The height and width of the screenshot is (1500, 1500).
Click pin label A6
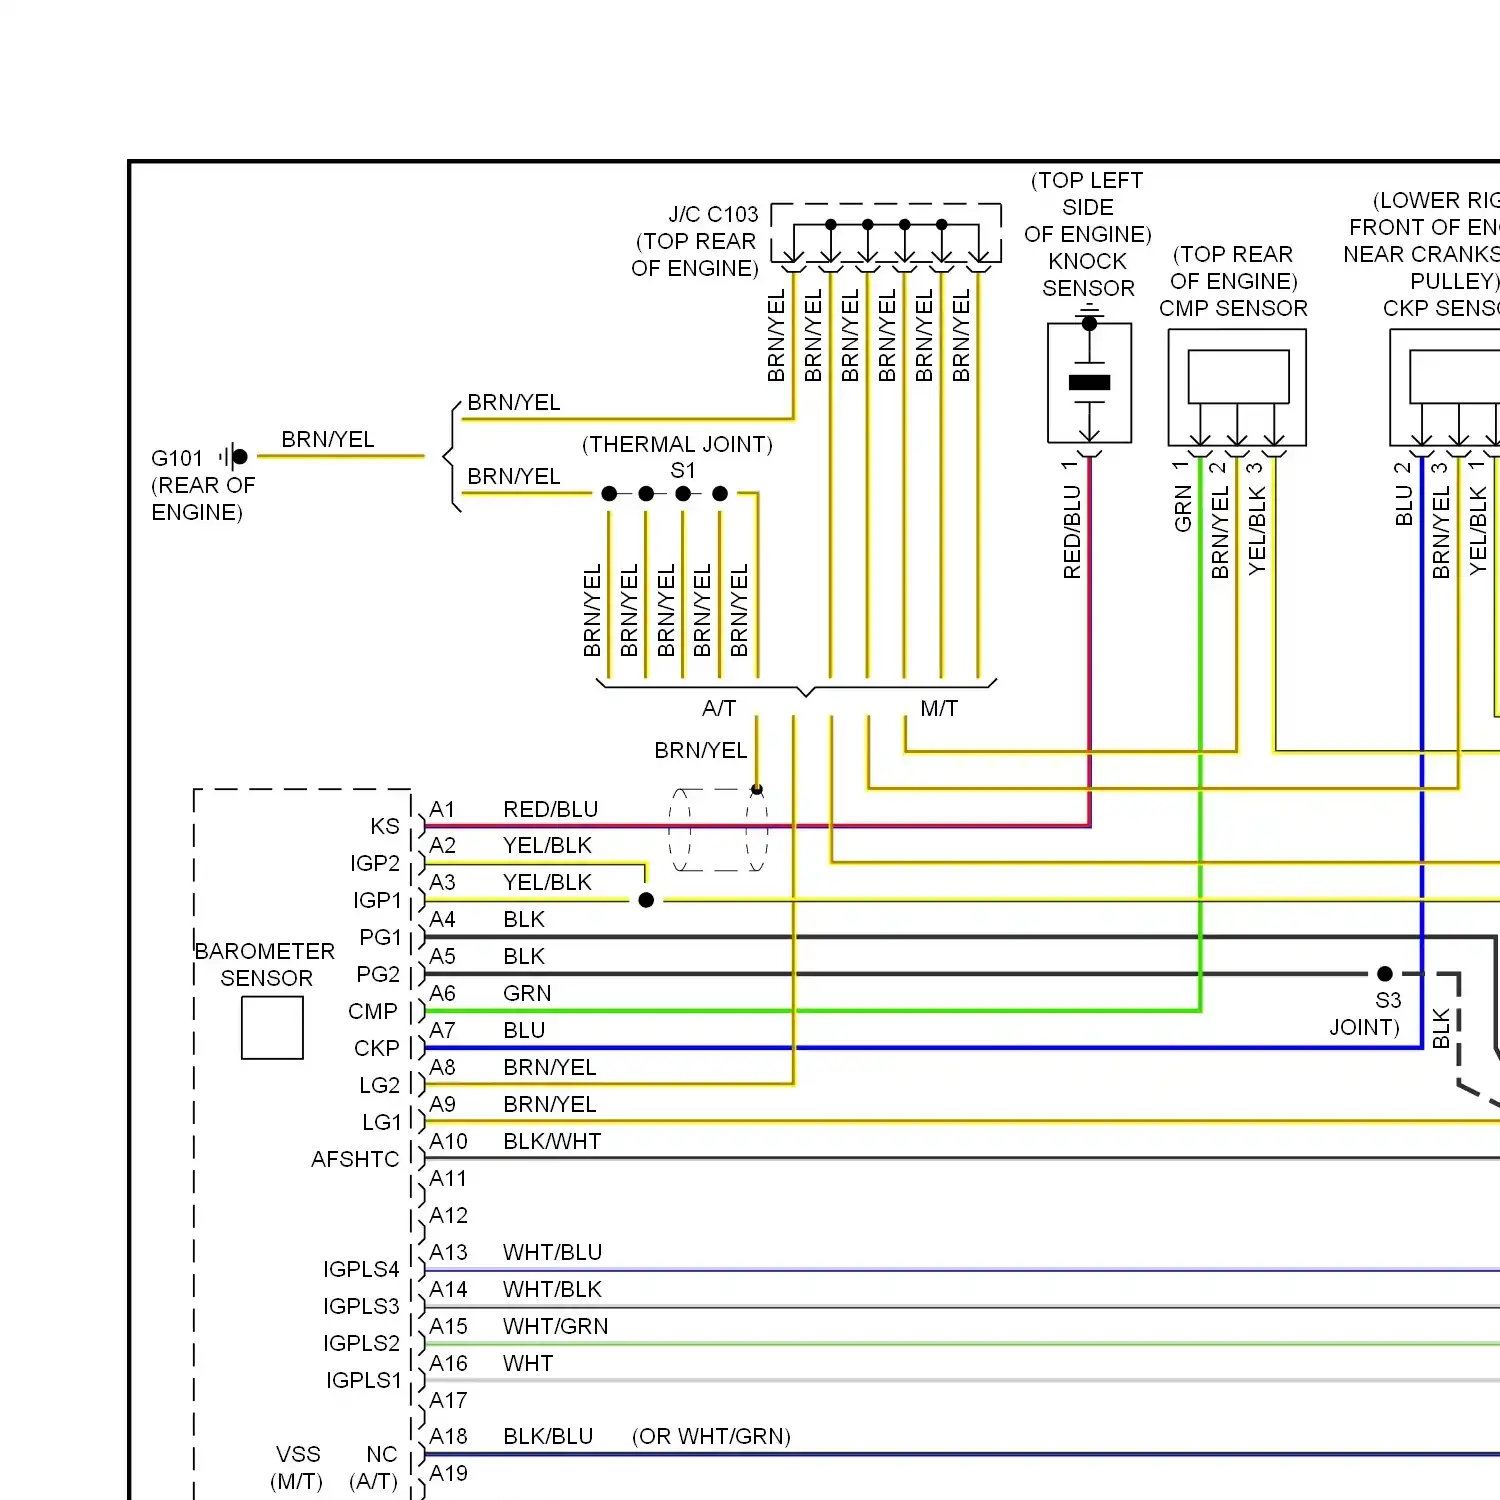[442, 994]
